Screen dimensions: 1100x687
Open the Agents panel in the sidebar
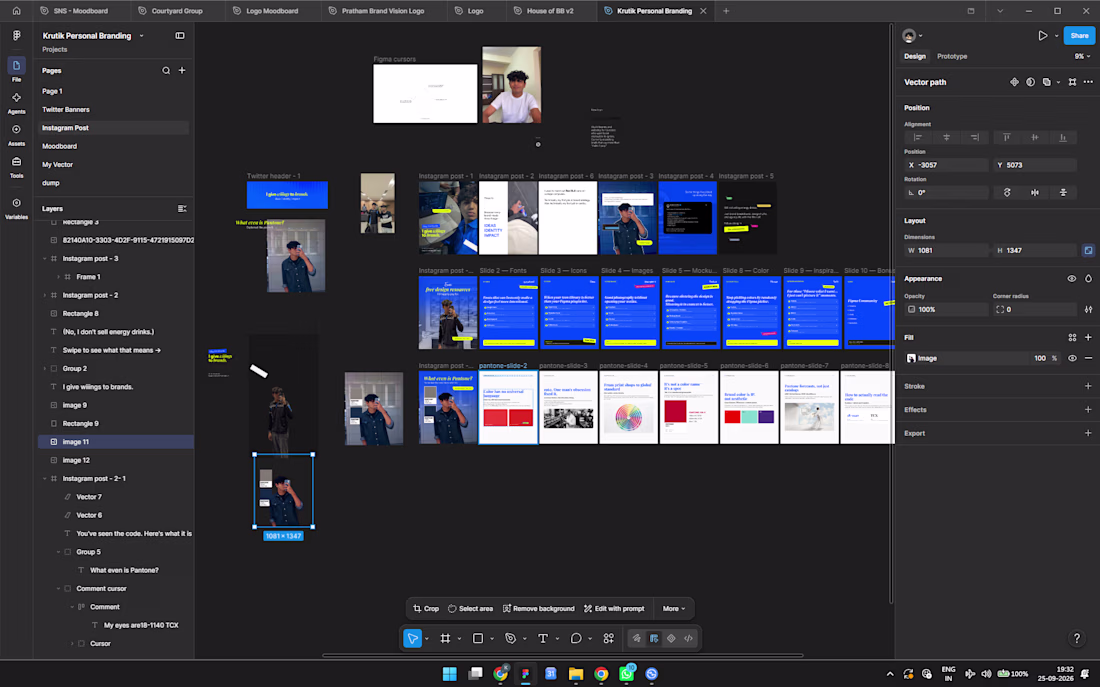[16, 102]
